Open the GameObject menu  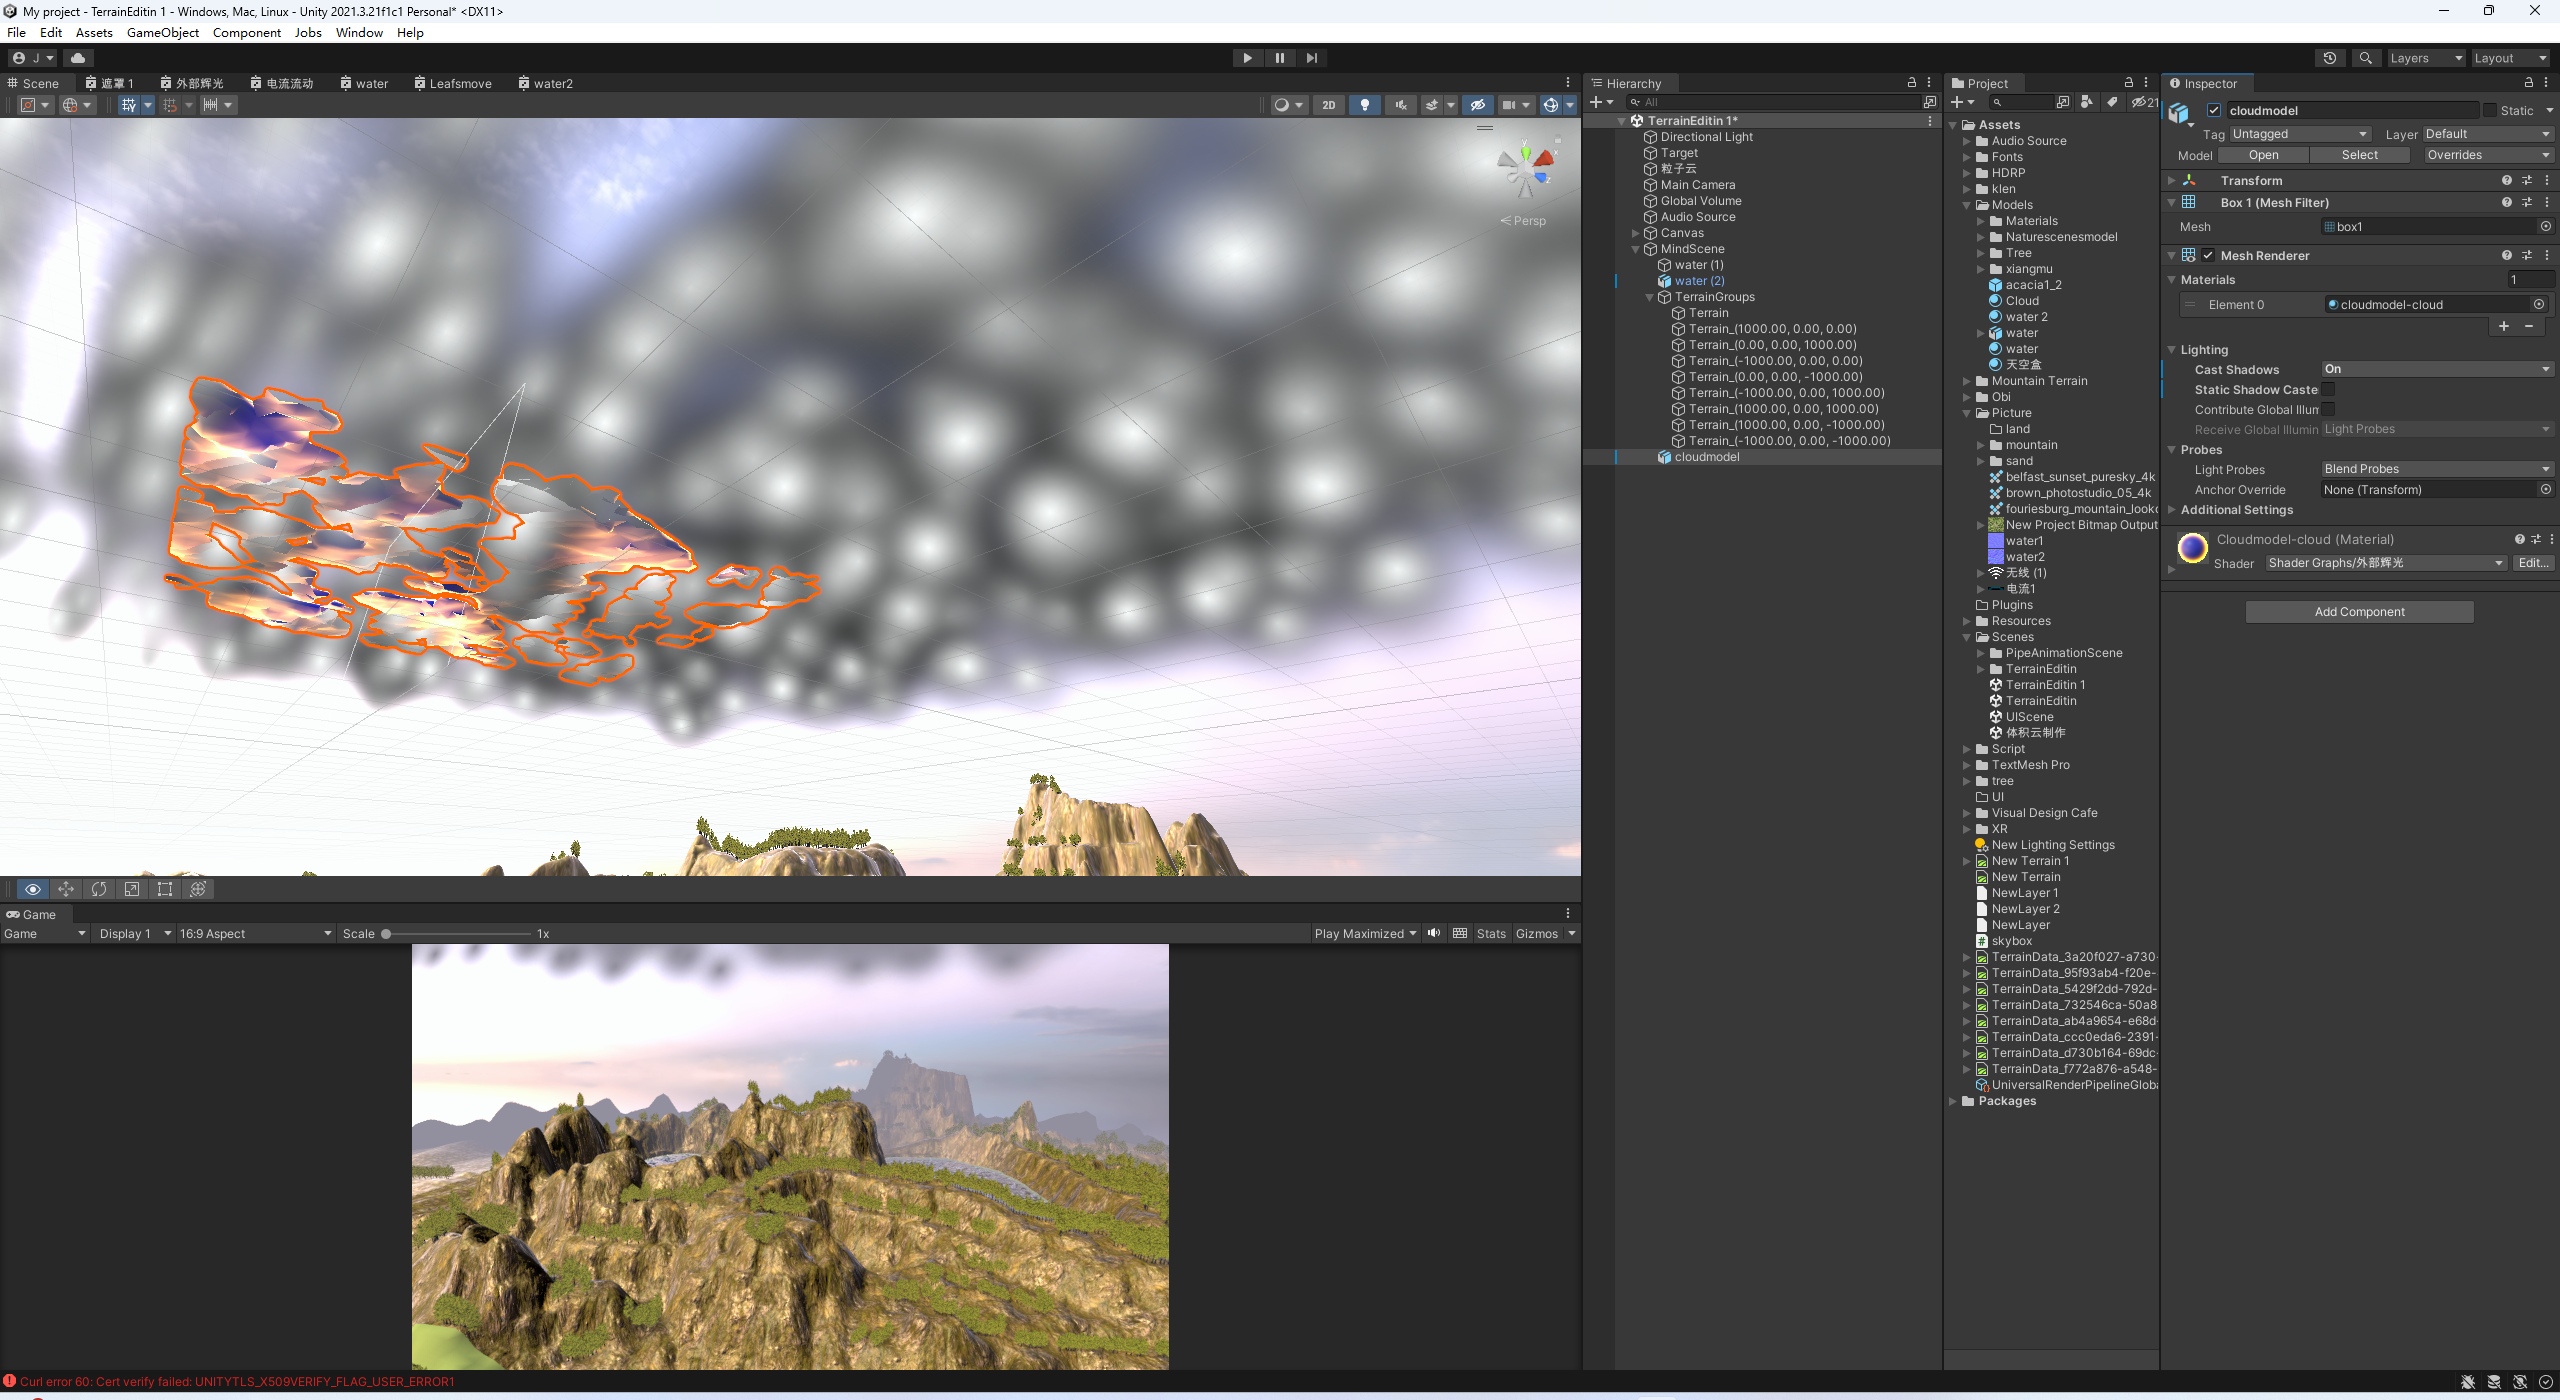pyautogui.click(x=162, y=33)
